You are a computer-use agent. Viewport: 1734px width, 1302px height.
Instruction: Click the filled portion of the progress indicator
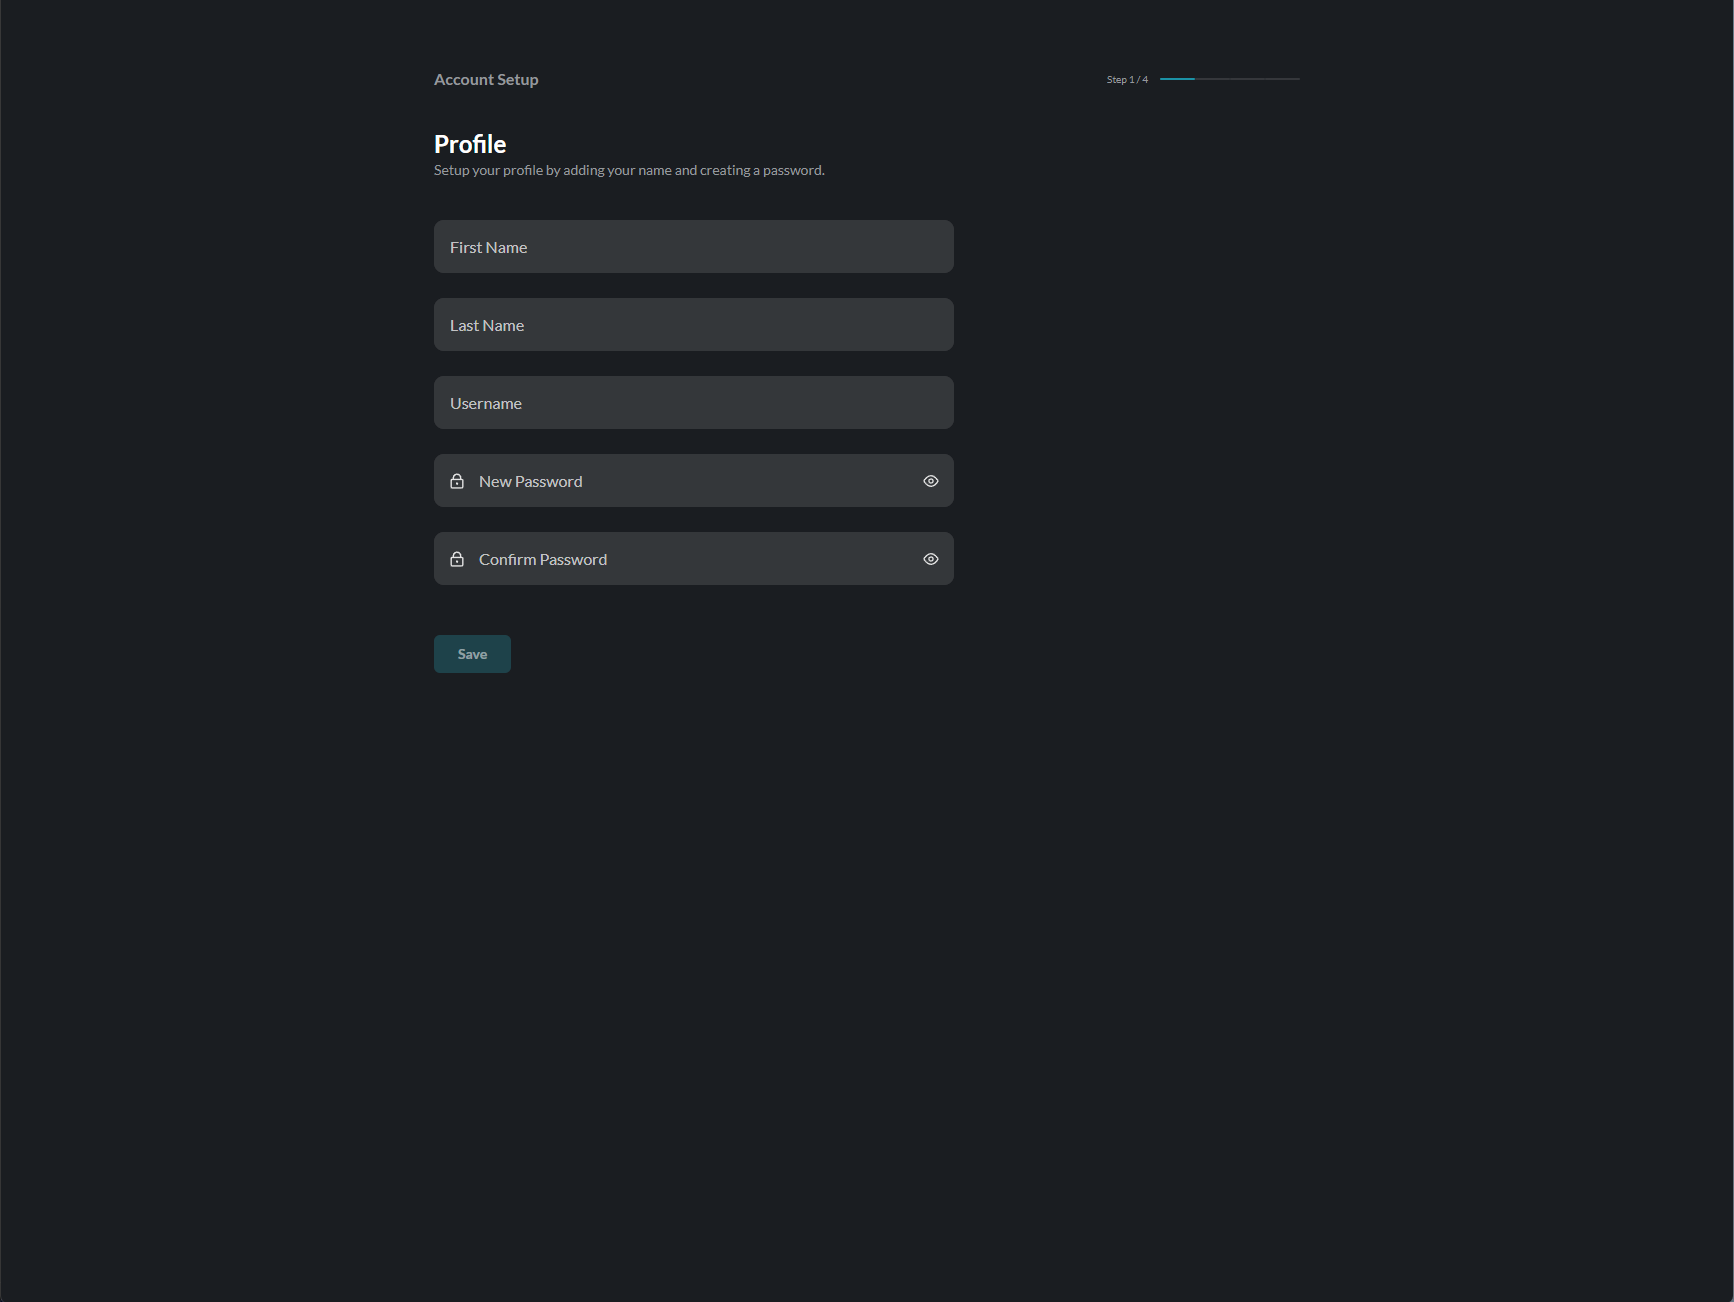point(1175,79)
